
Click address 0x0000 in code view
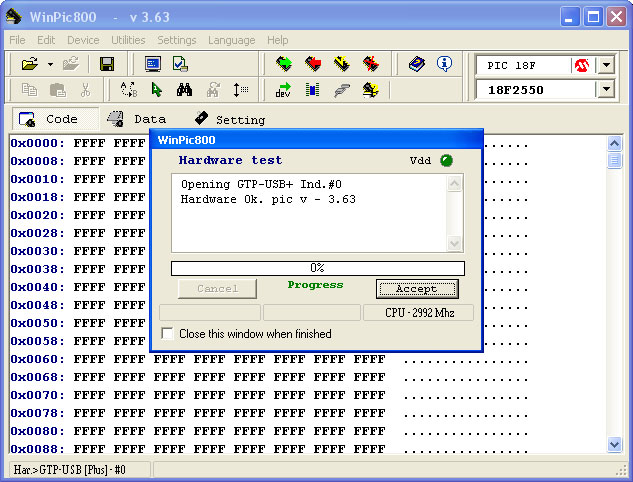37,143
